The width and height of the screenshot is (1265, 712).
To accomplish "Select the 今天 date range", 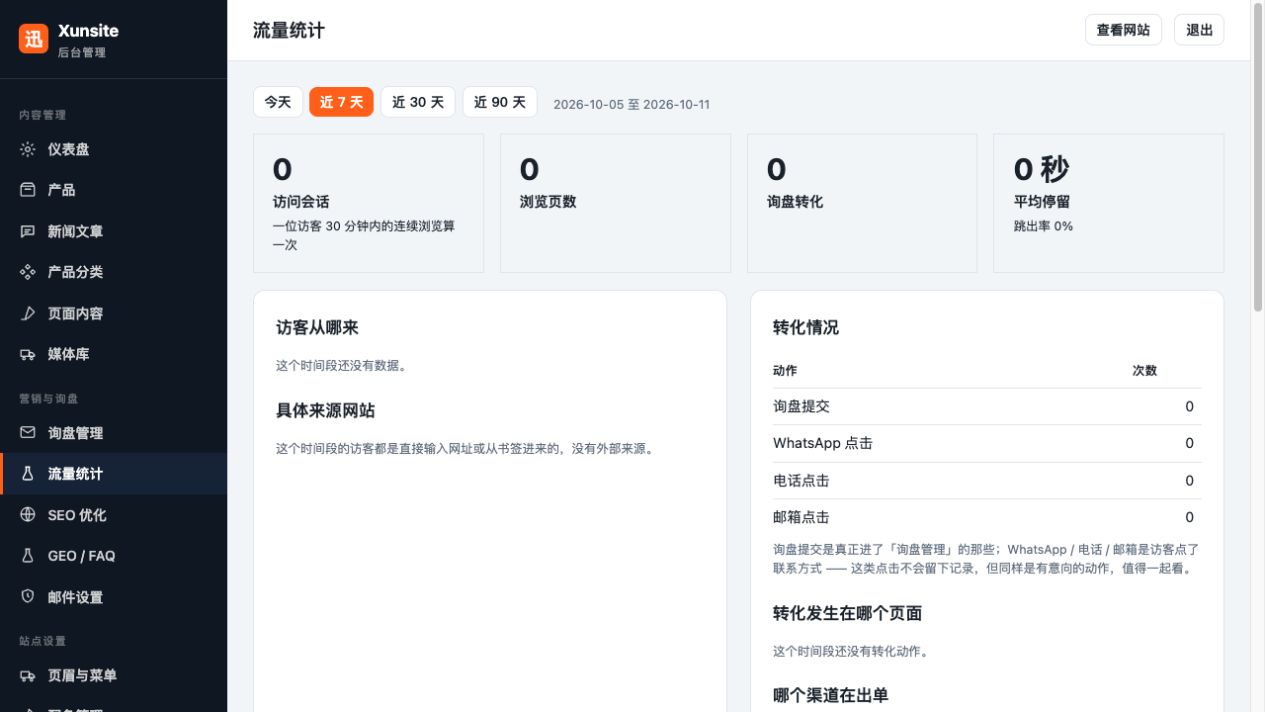I will click(x=278, y=102).
